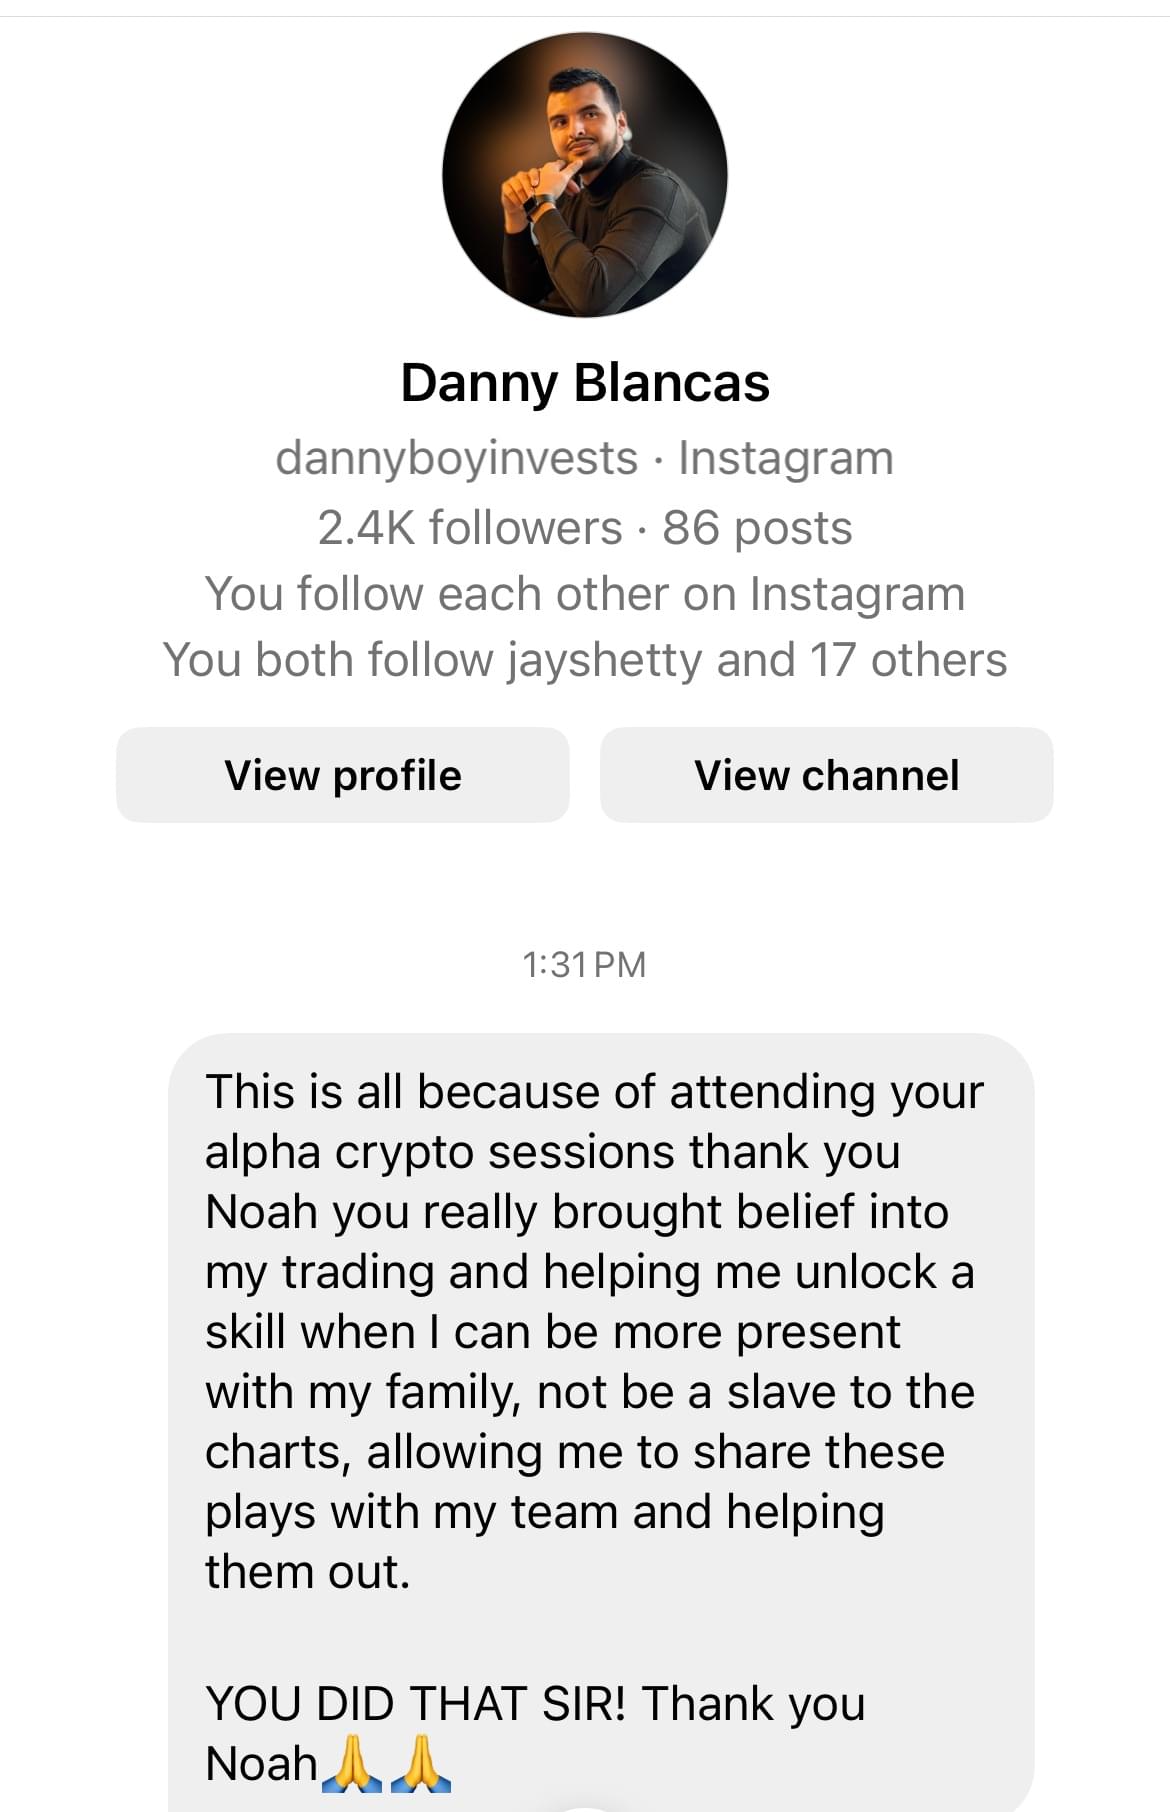Click the 'them out.' line in the message
This screenshot has width=1170, height=1812.
click(x=308, y=1572)
